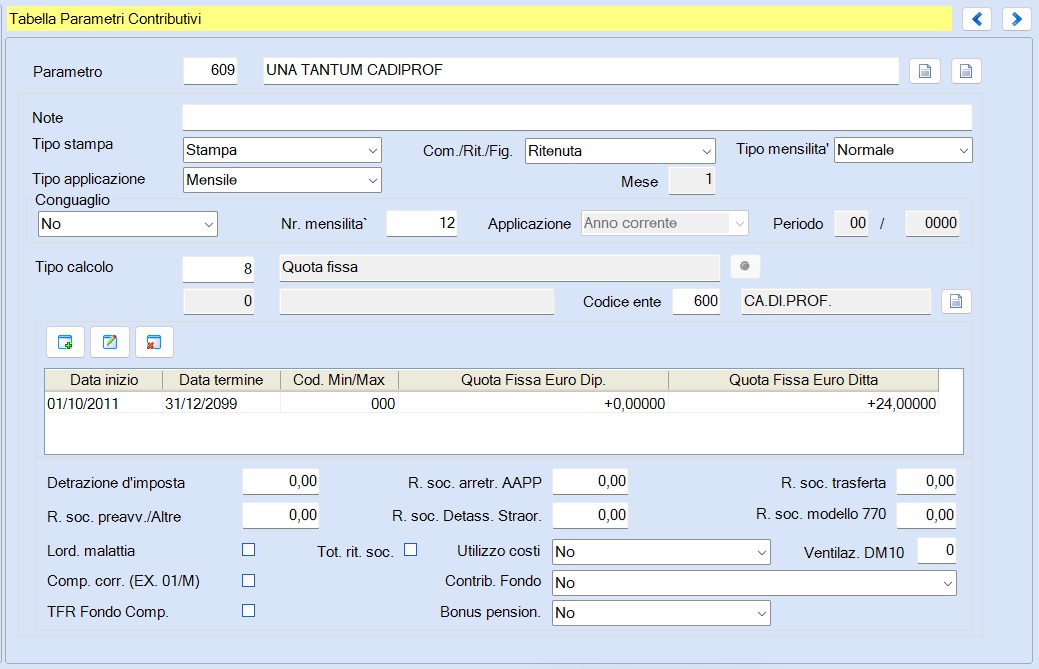This screenshot has width=1039, height=669.
Task: Go to previous record with left arrow
Action: click(977, 19)
